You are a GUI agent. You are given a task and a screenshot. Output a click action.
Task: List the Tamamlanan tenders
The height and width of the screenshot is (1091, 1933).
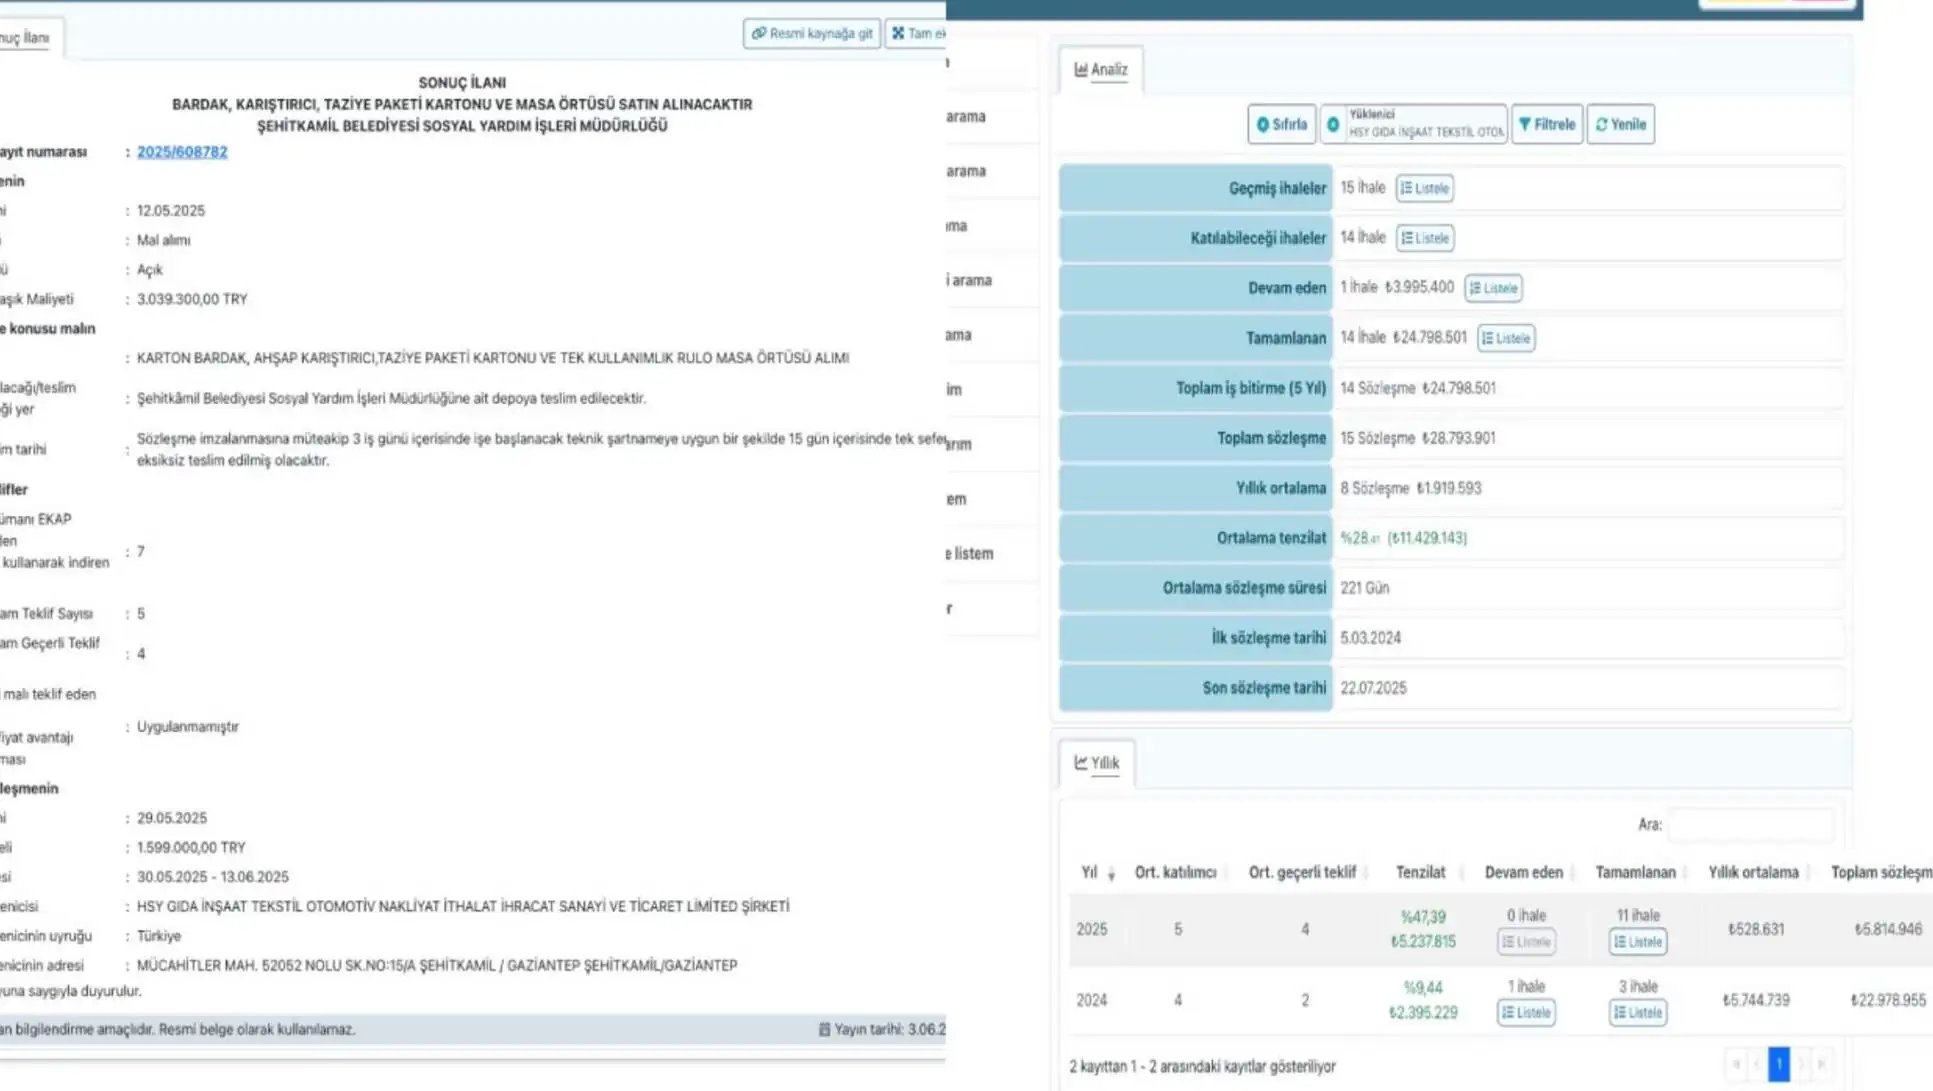[x=1505, y=338]
